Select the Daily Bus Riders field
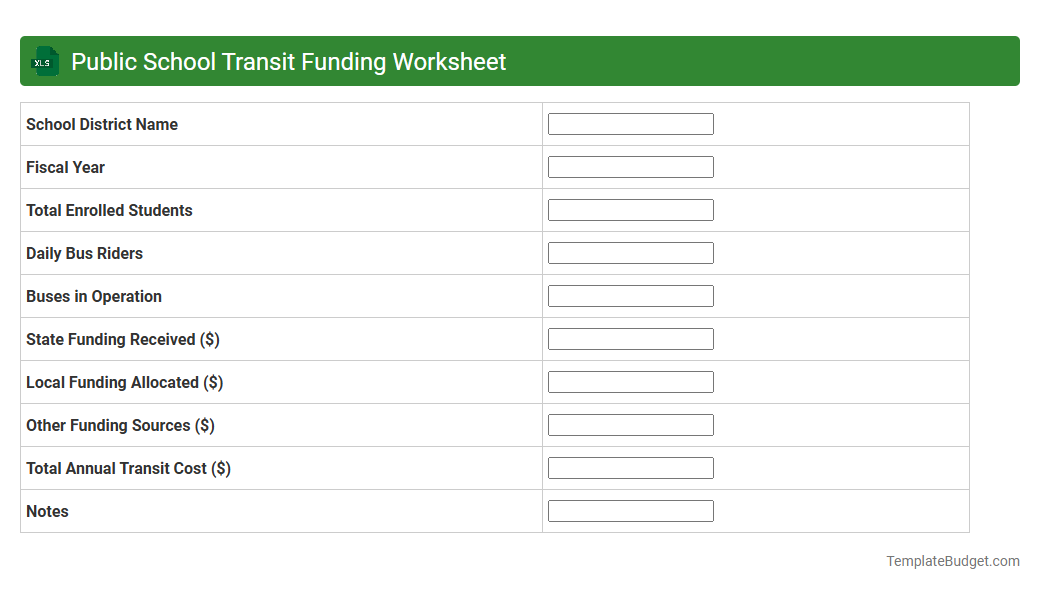Image resolution: width=1040 pixels, height=590 pixels. [x=630, y=252]
